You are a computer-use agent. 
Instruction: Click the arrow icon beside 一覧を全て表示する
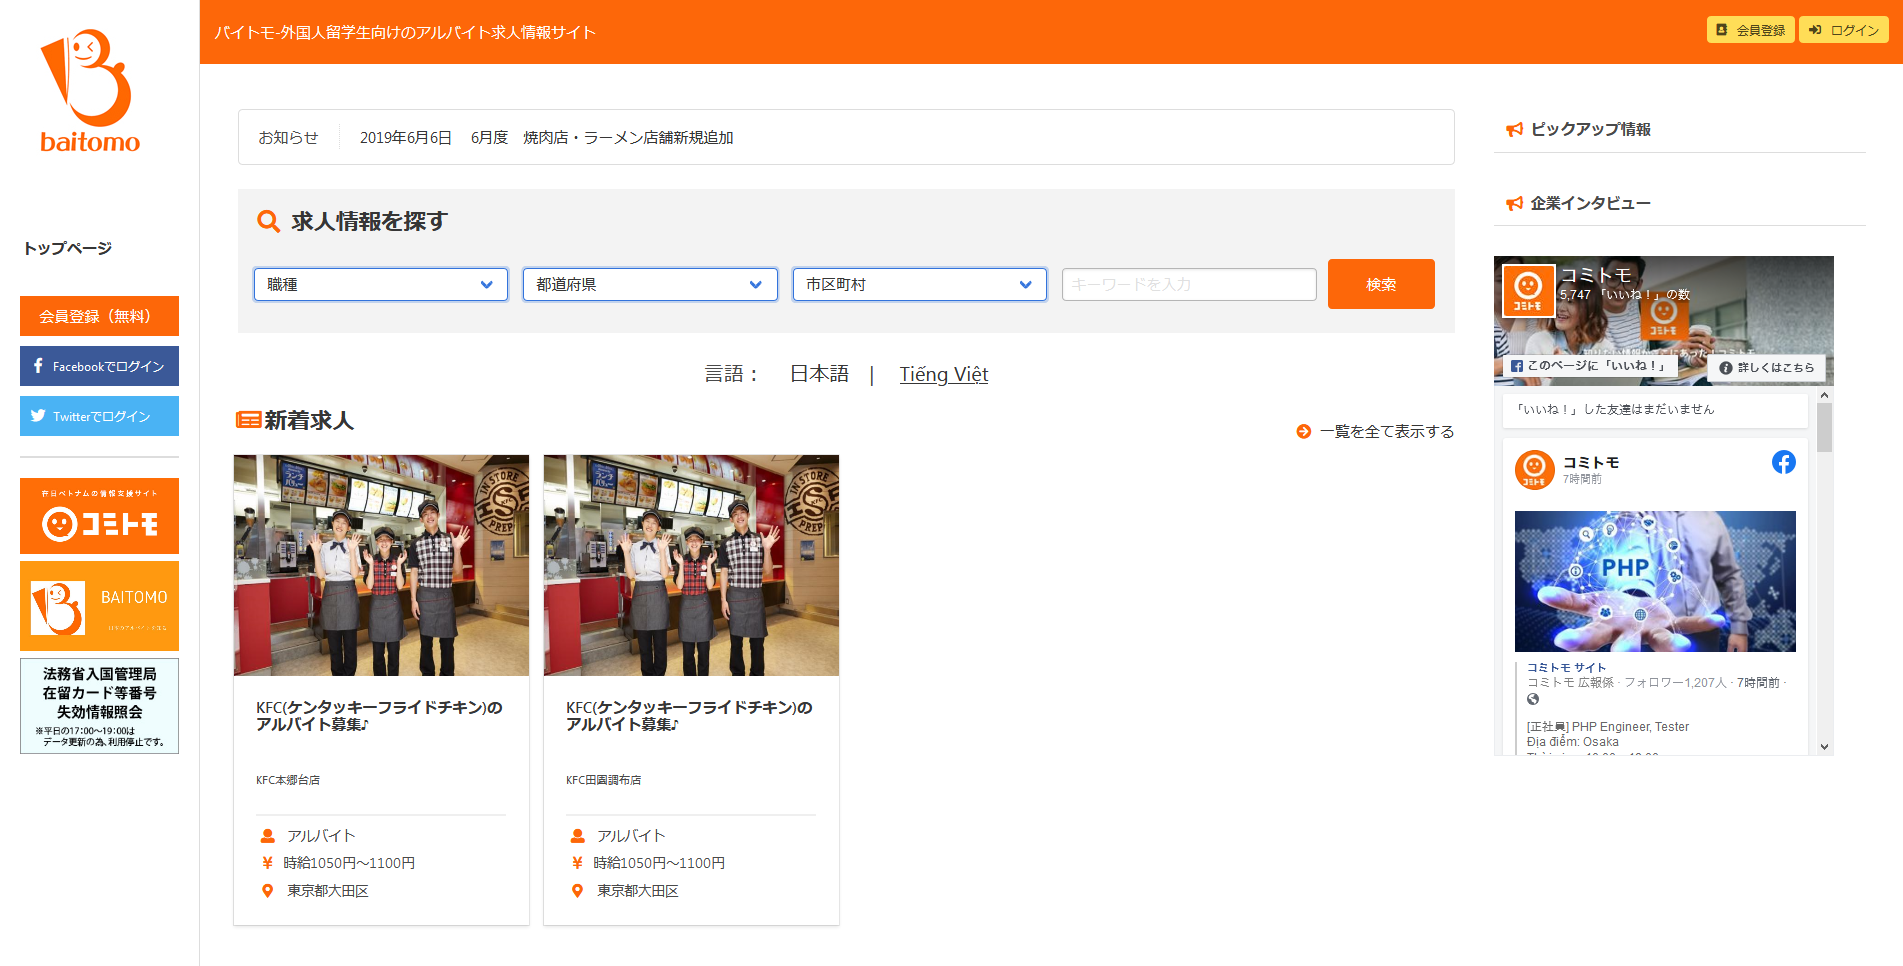1303,431
